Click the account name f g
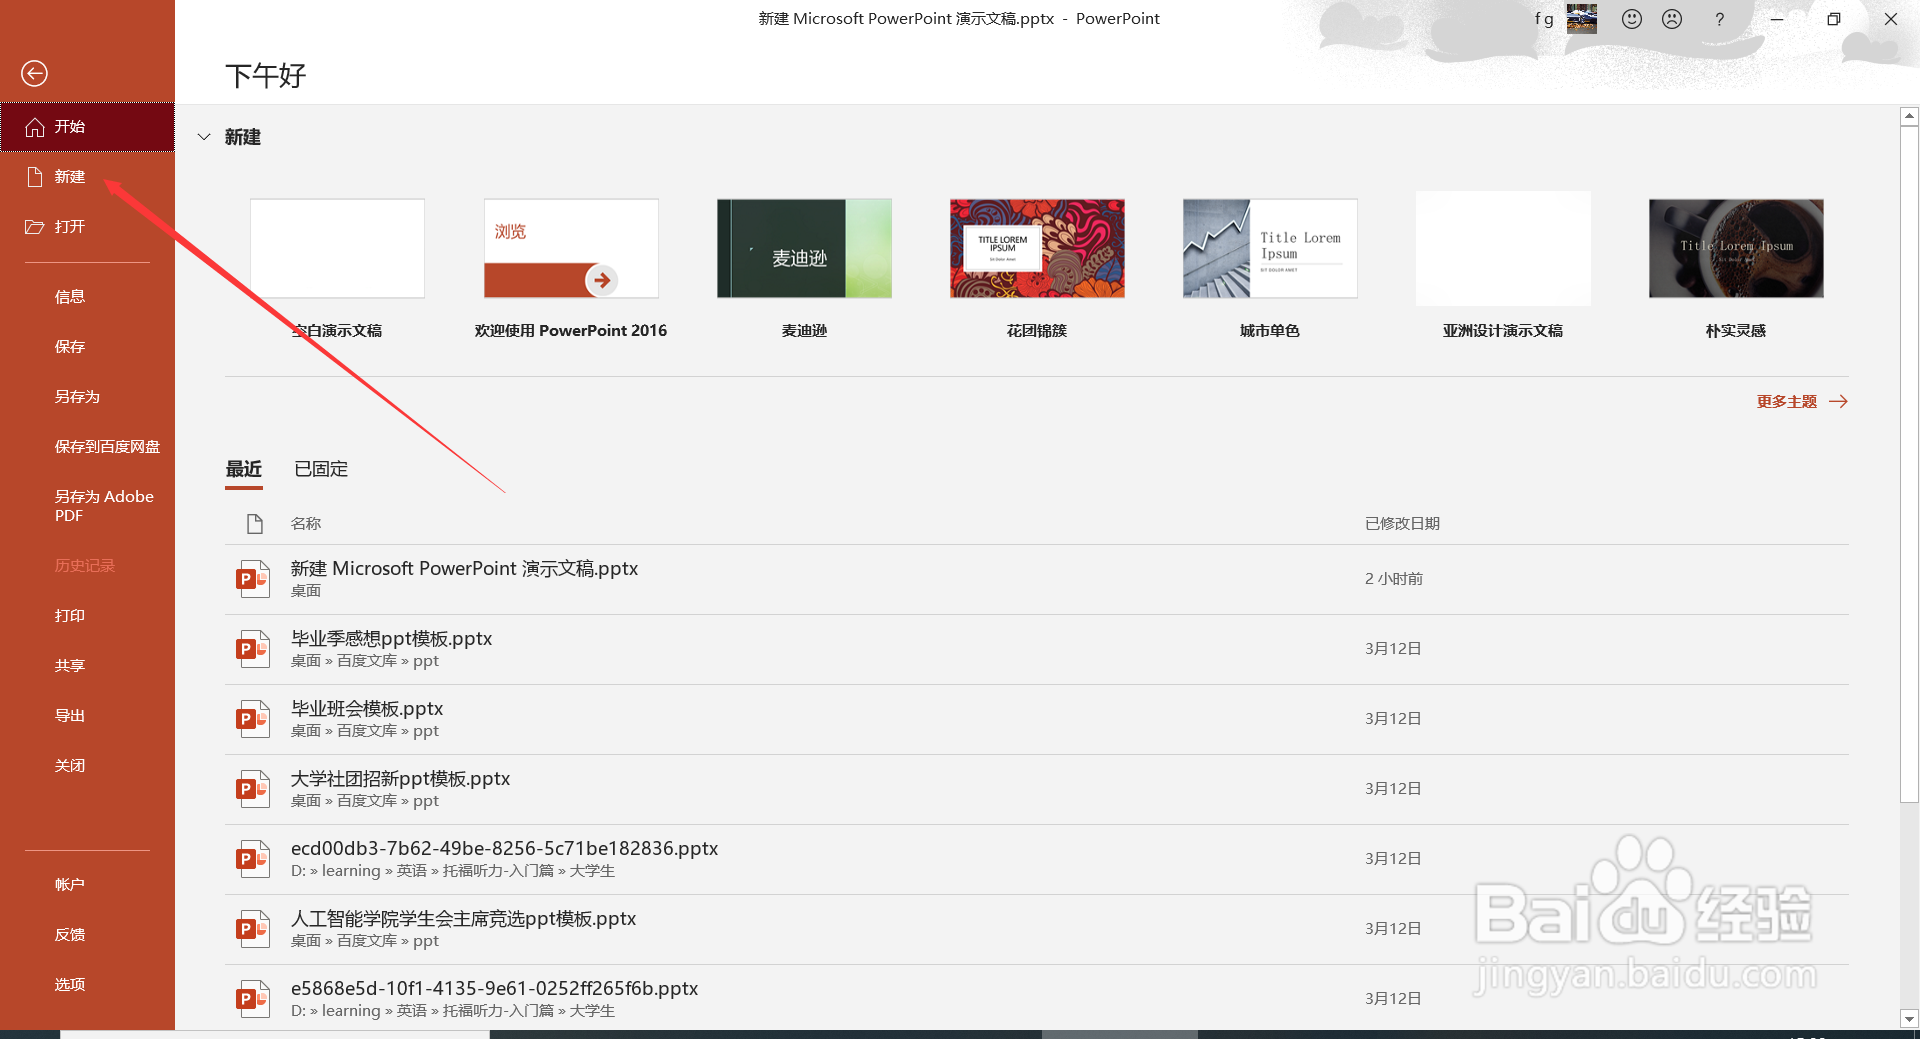This screenshot has height=1039, width=1920. click(1544, 18)
